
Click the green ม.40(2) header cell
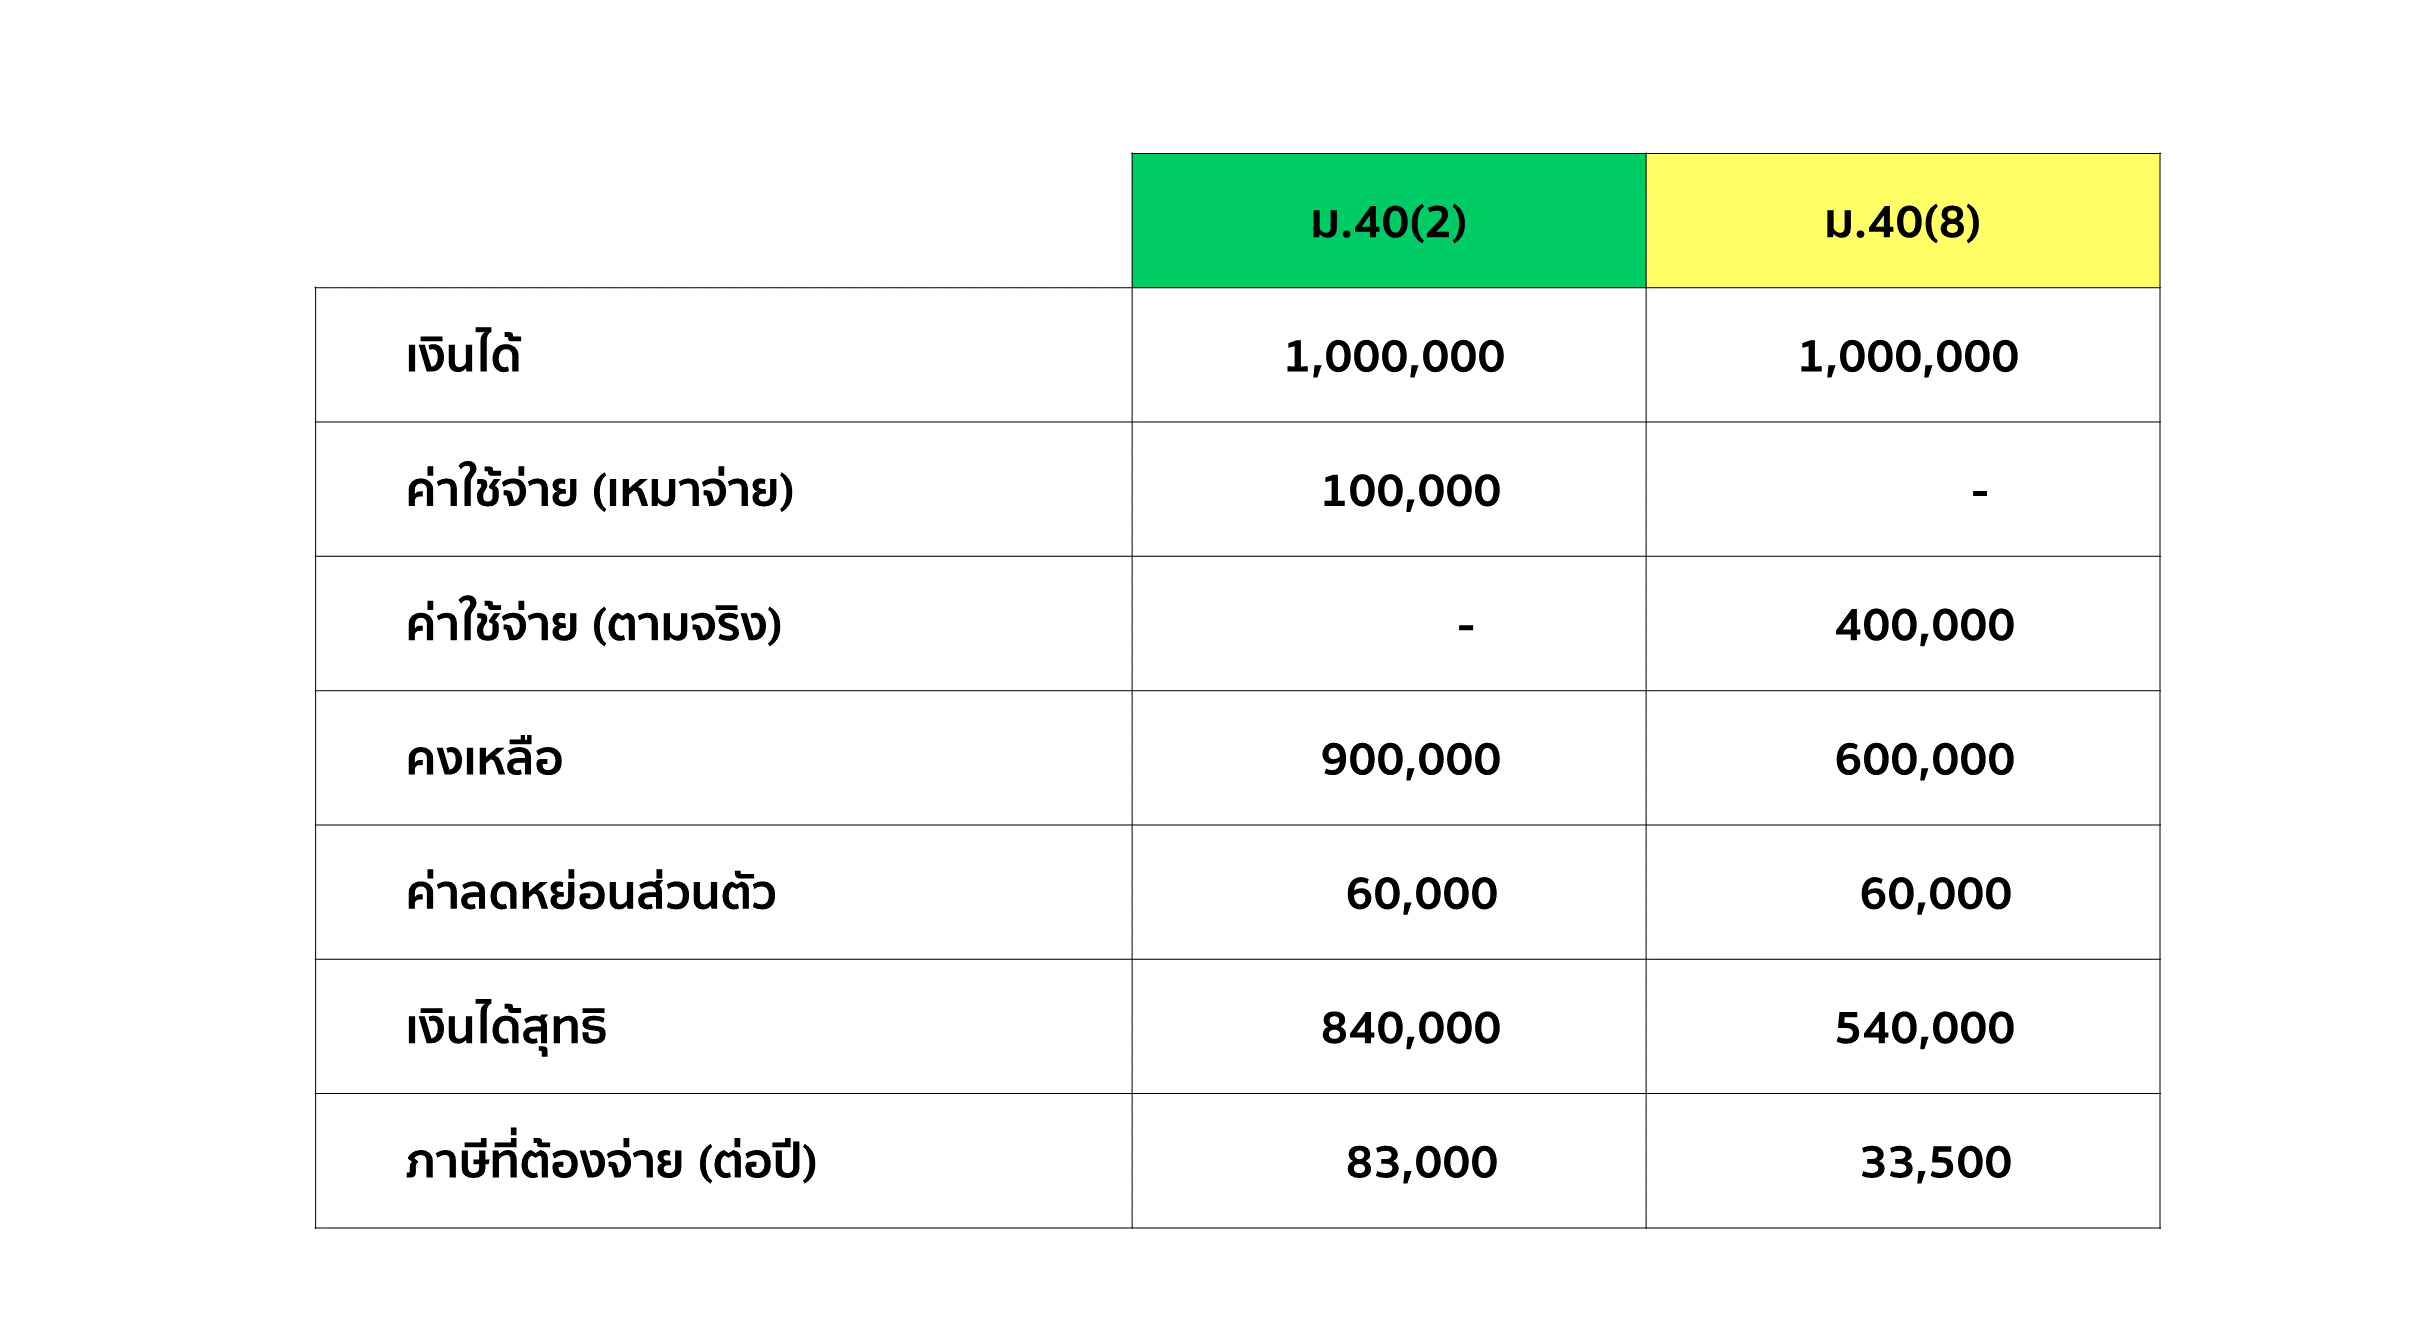(x=1388, y=222)
